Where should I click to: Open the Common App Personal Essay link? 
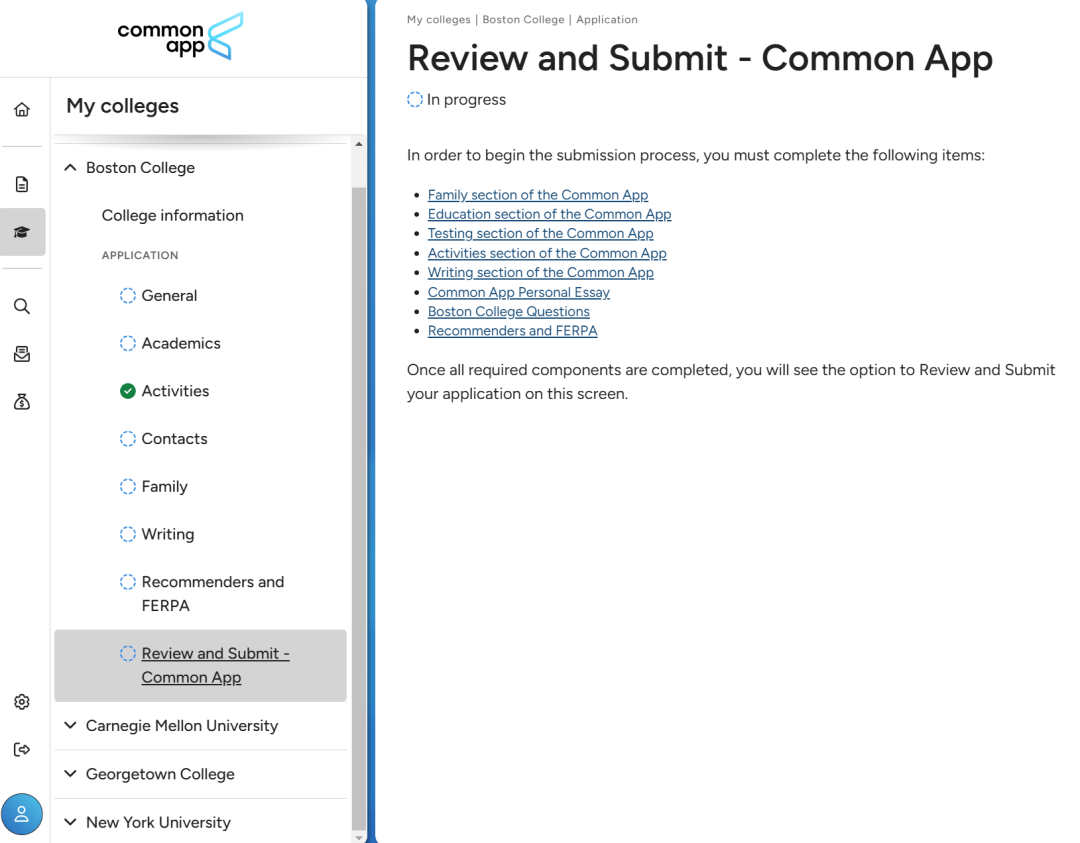(519, 292)
